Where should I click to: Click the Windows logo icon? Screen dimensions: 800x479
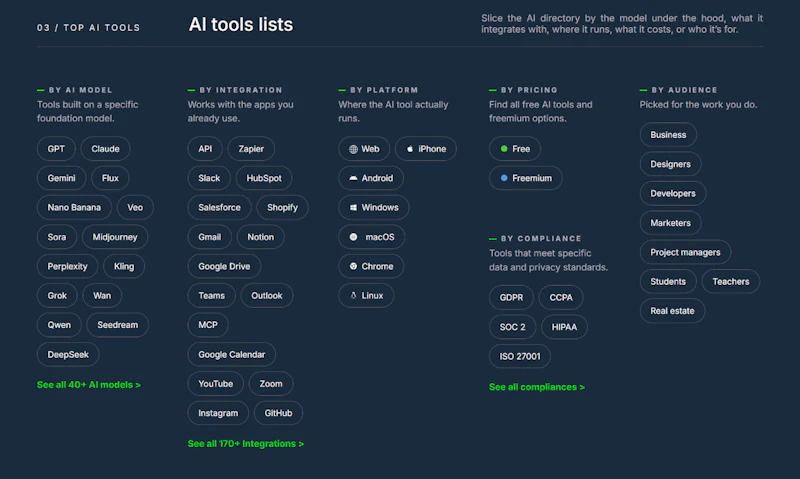[353, 208]
